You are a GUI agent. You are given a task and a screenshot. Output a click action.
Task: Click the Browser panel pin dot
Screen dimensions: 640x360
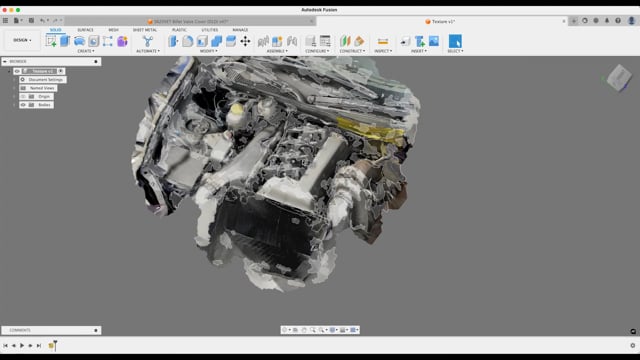[96, 61]
